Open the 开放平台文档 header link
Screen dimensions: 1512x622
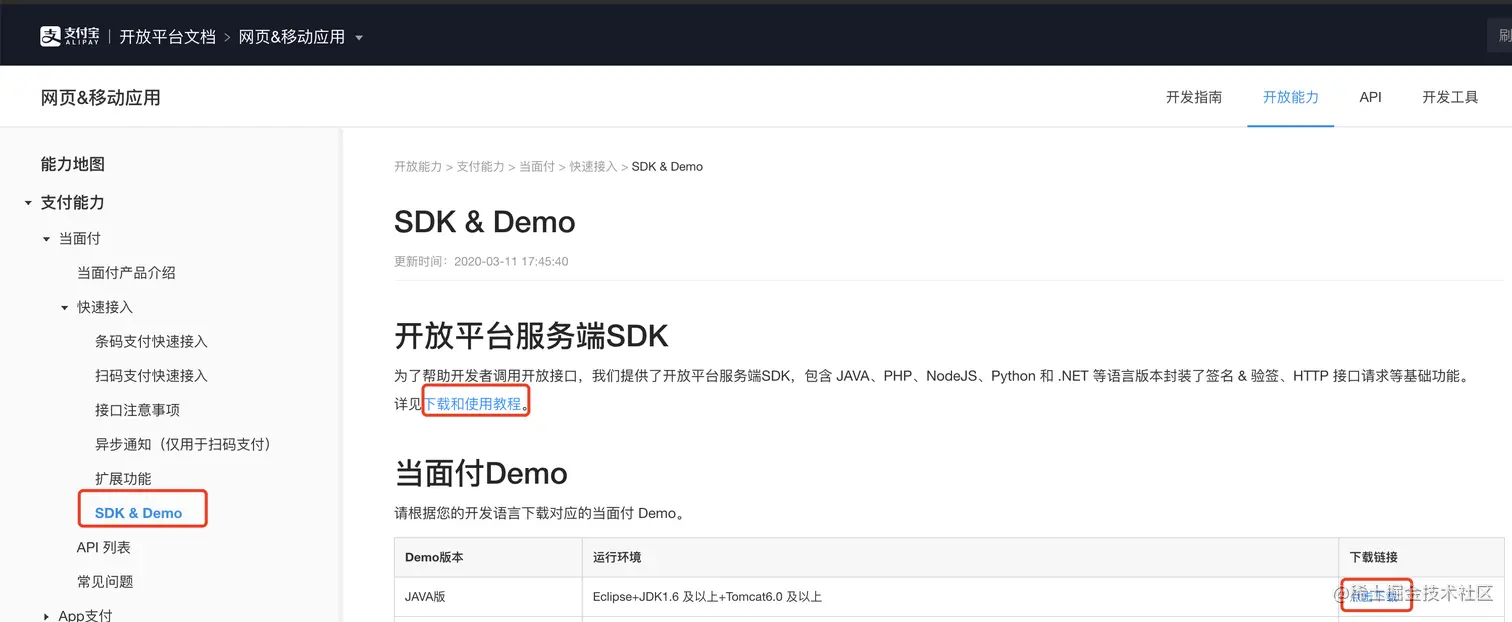pyautogui.click(x=167, y=37)
